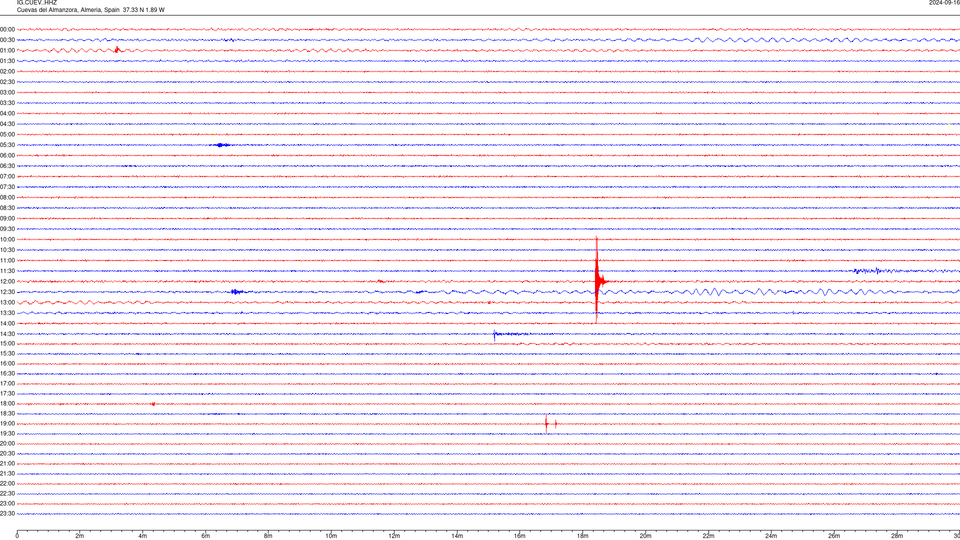Select the 16:30 trace time label
Screen dimensions: 960x540
pyautogui.click(x=7, y=373)
